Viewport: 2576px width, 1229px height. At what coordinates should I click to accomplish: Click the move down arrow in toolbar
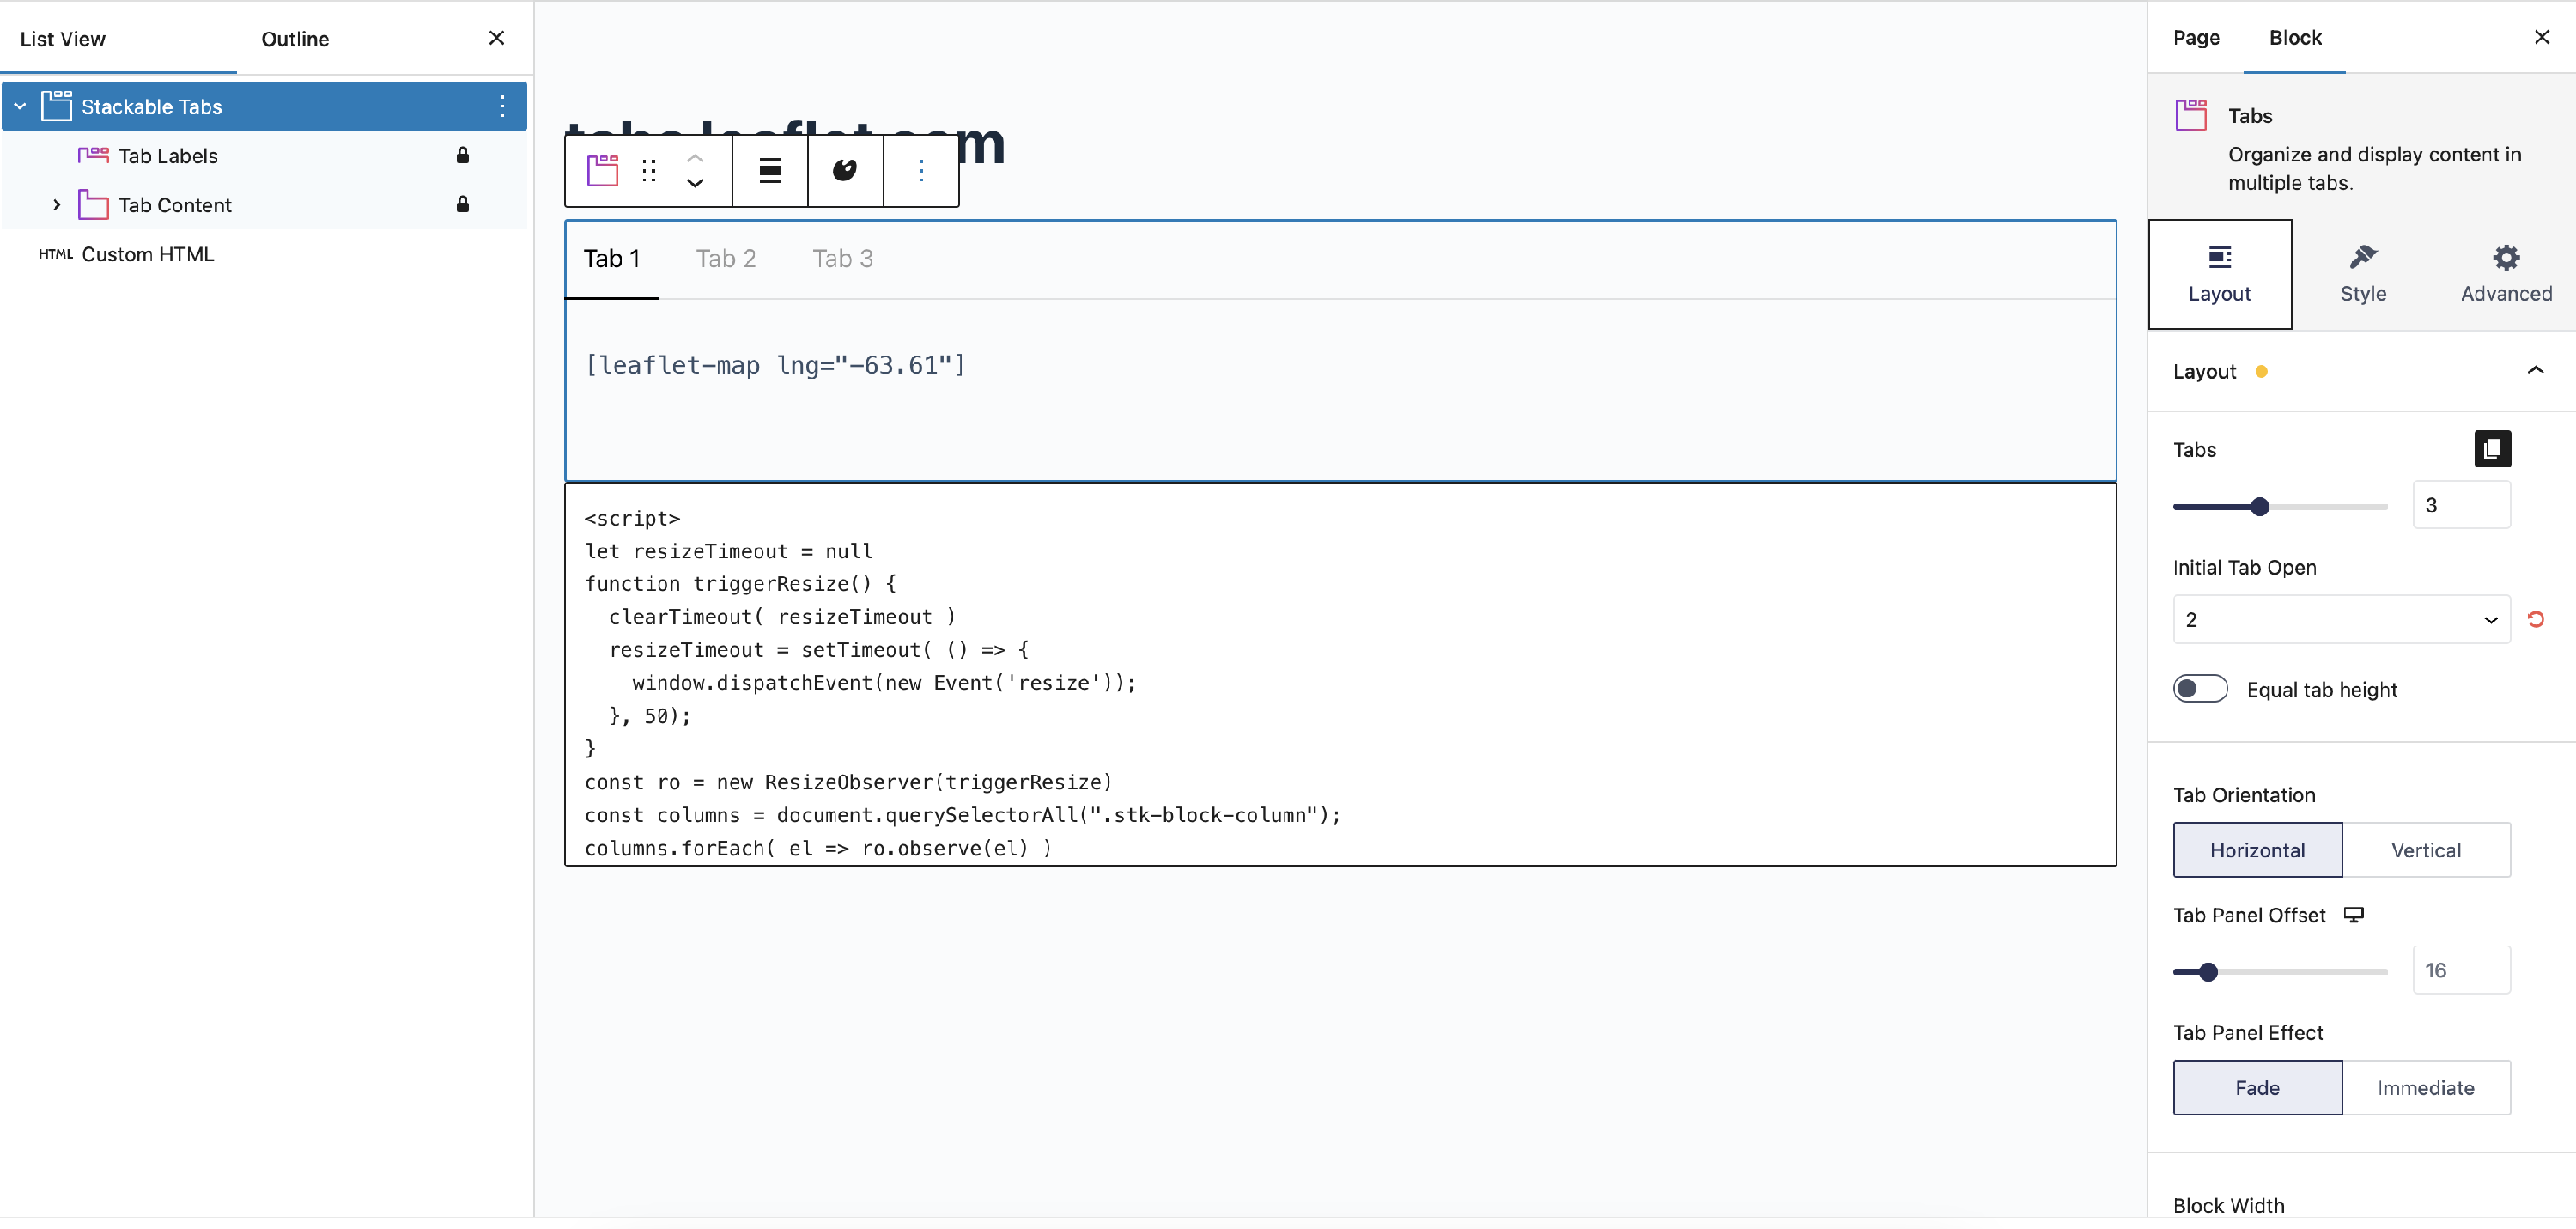click(x=695, y=184)
